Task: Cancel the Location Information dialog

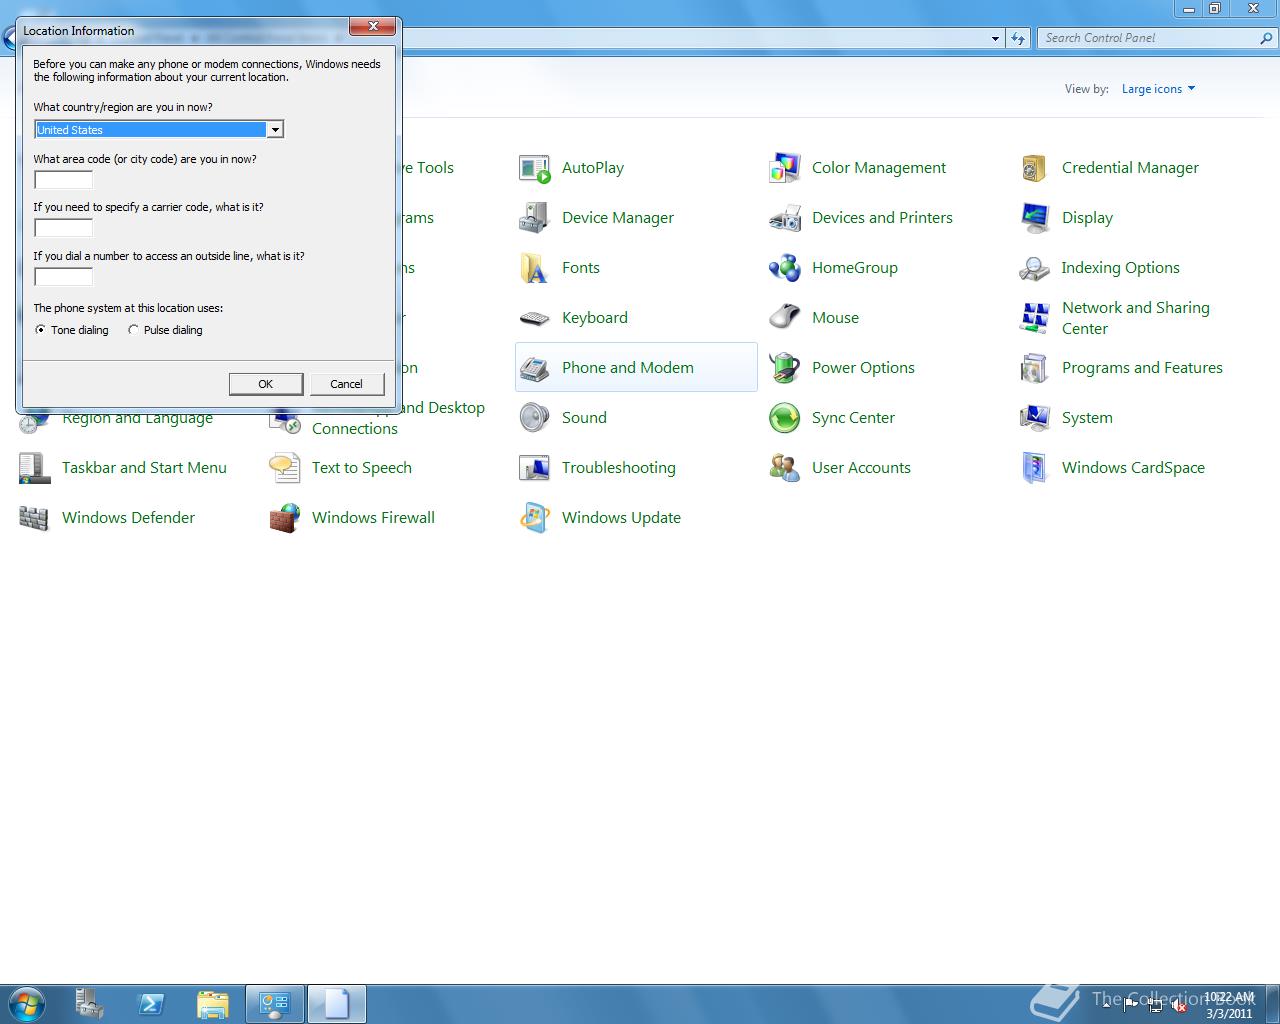Action: click(x=346, y=384)
